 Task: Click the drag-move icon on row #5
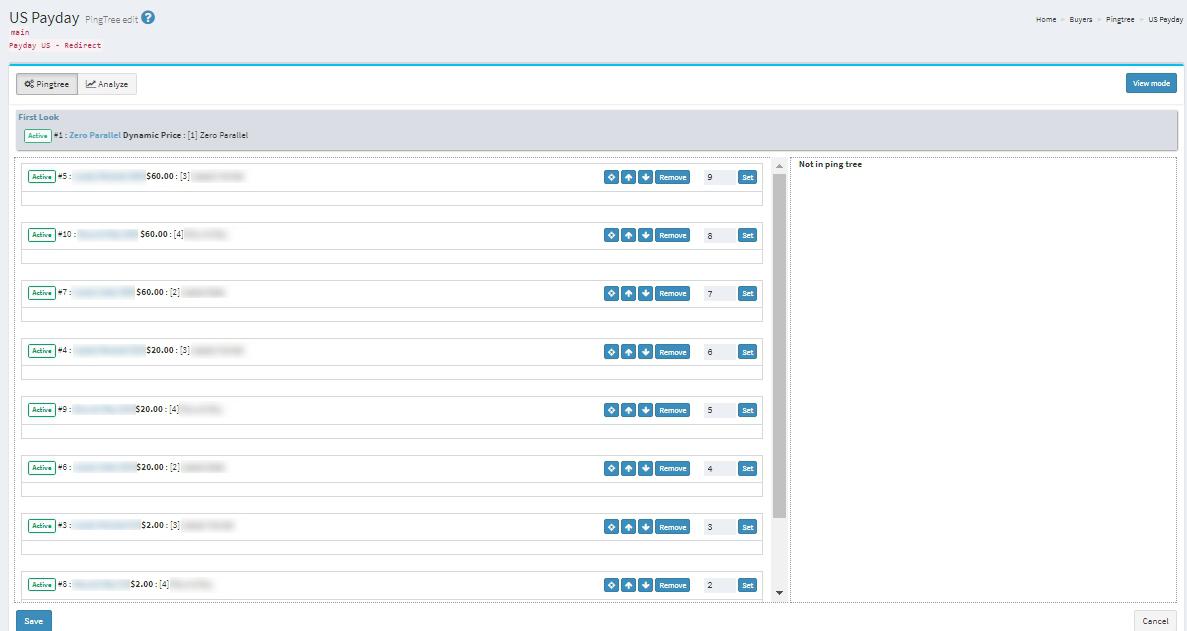(611, 177)
